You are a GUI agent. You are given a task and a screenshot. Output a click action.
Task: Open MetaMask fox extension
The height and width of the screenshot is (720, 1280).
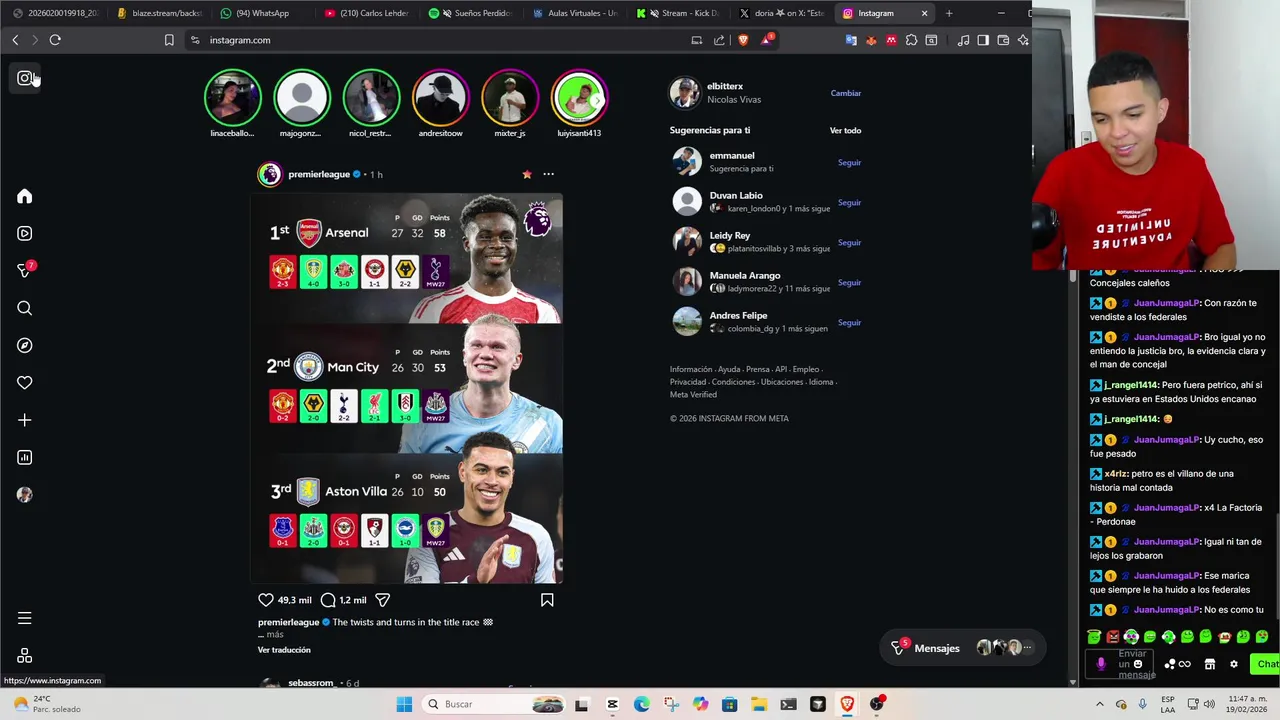(x=871, y=40)
